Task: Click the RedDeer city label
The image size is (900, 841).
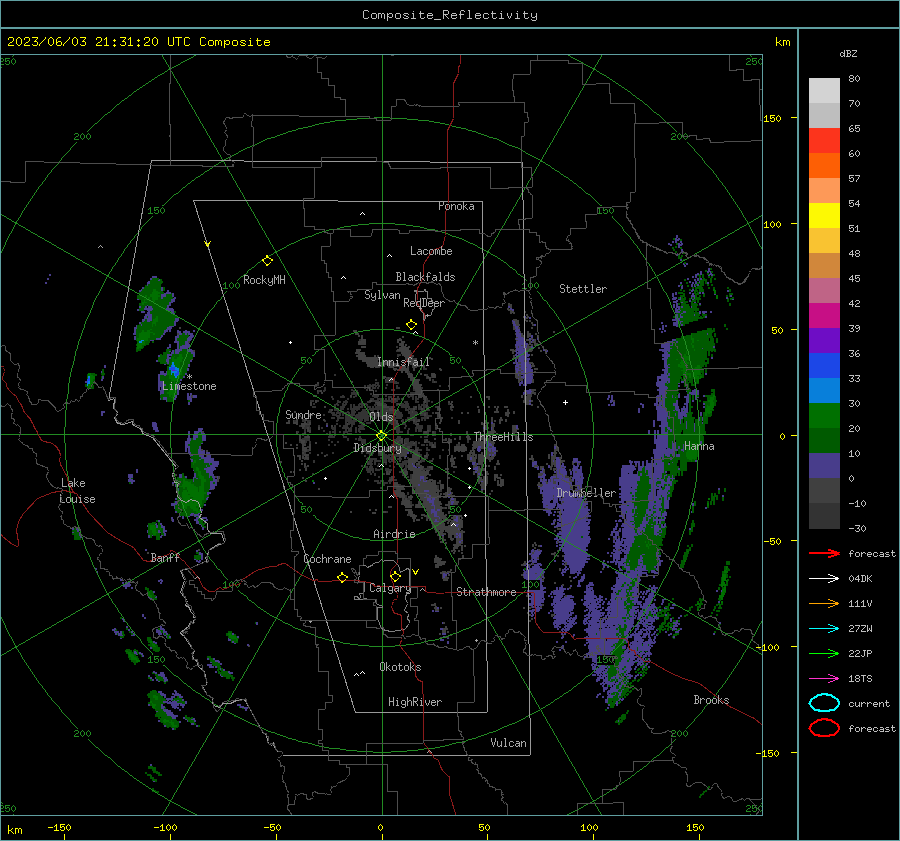Action: tap(424, 303)
